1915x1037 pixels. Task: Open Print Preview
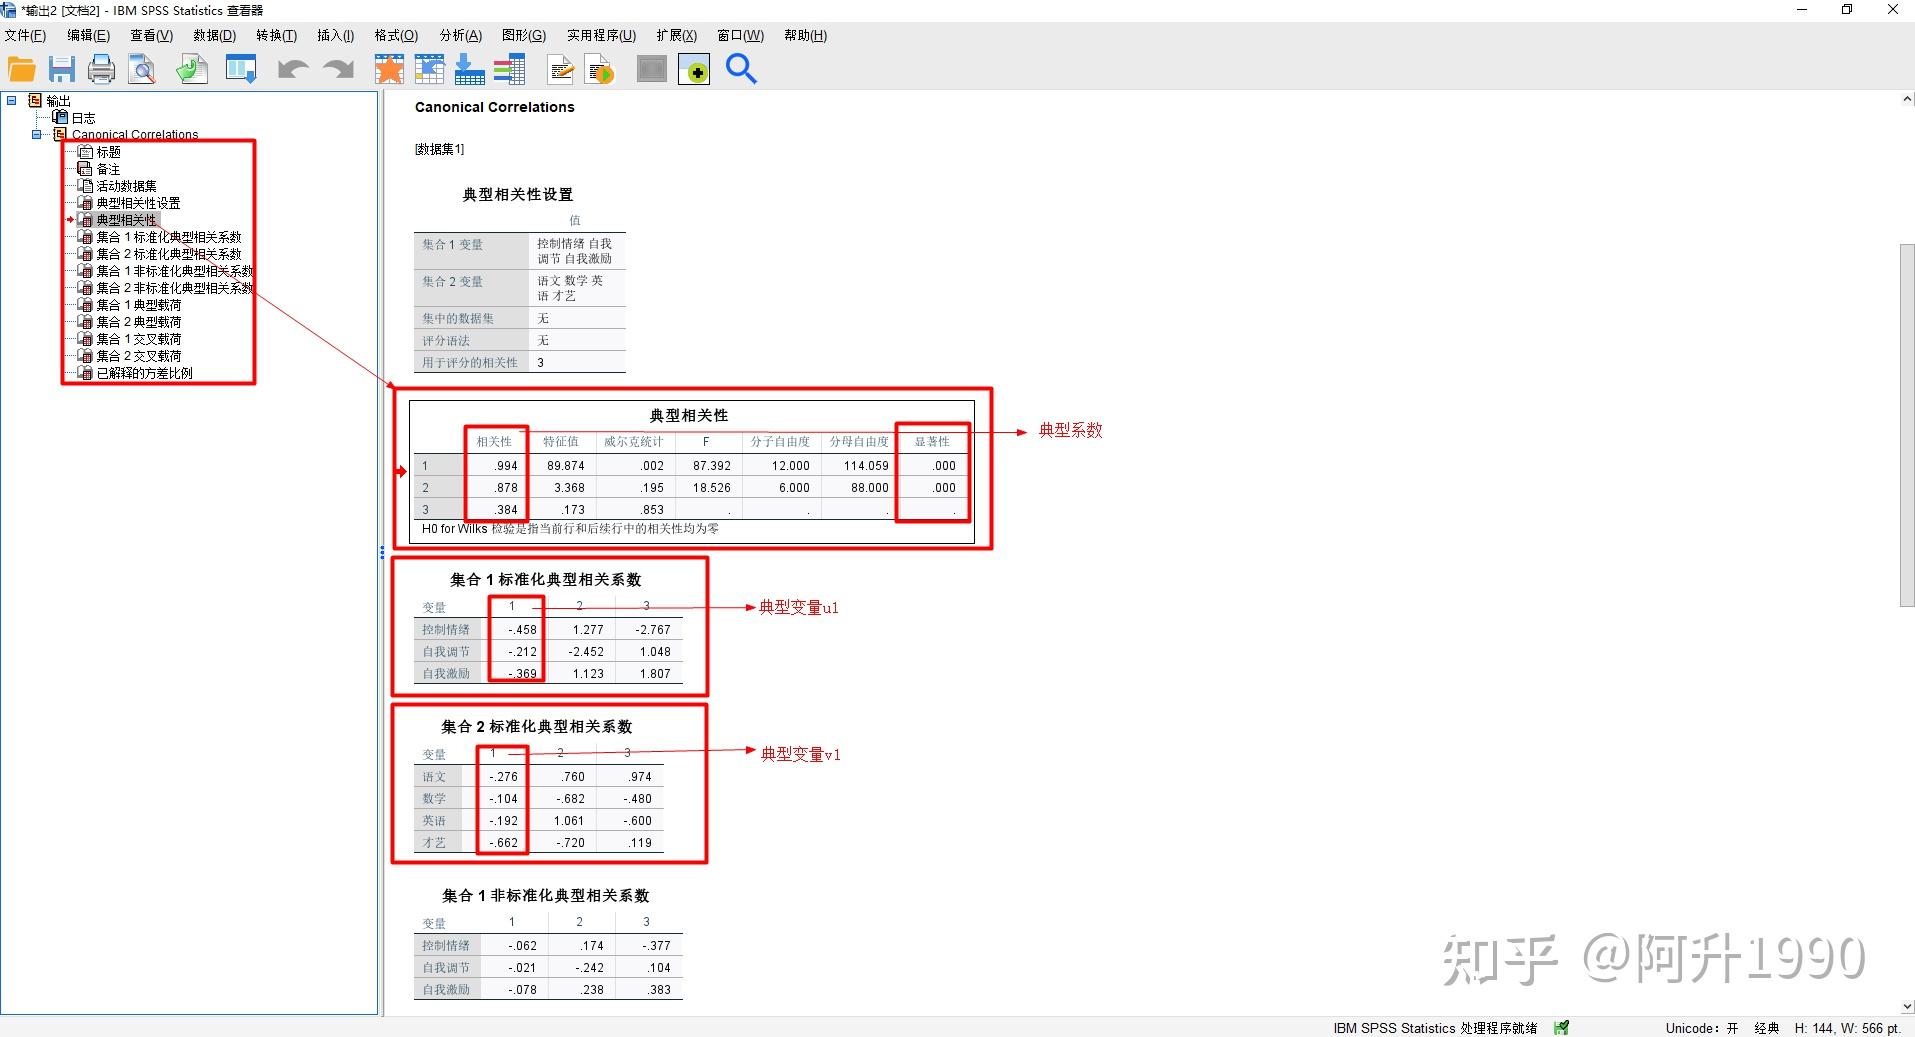pyautogui.click(x=142, y=69)
